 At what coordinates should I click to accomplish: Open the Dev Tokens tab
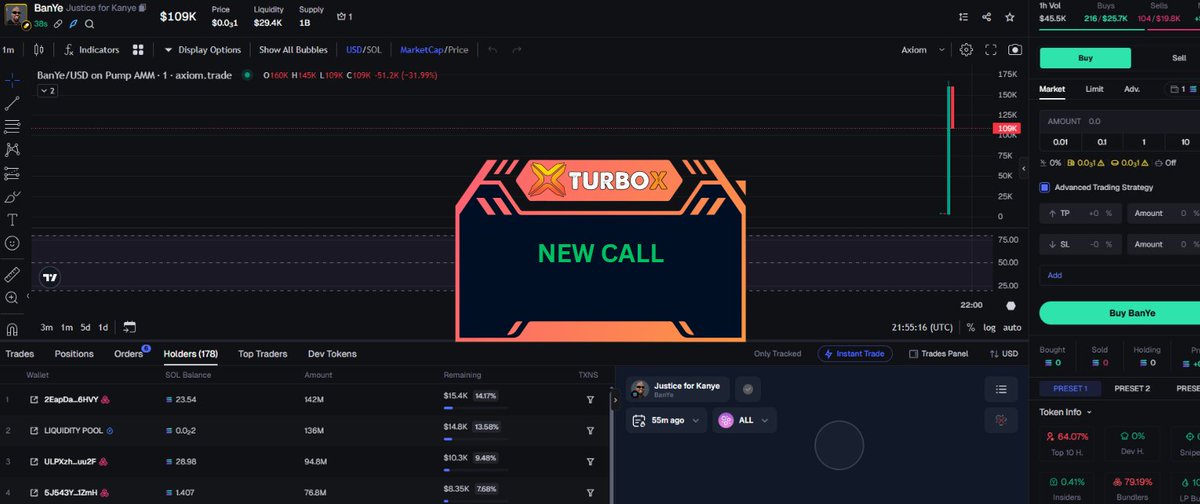click(x=332, y=354)
